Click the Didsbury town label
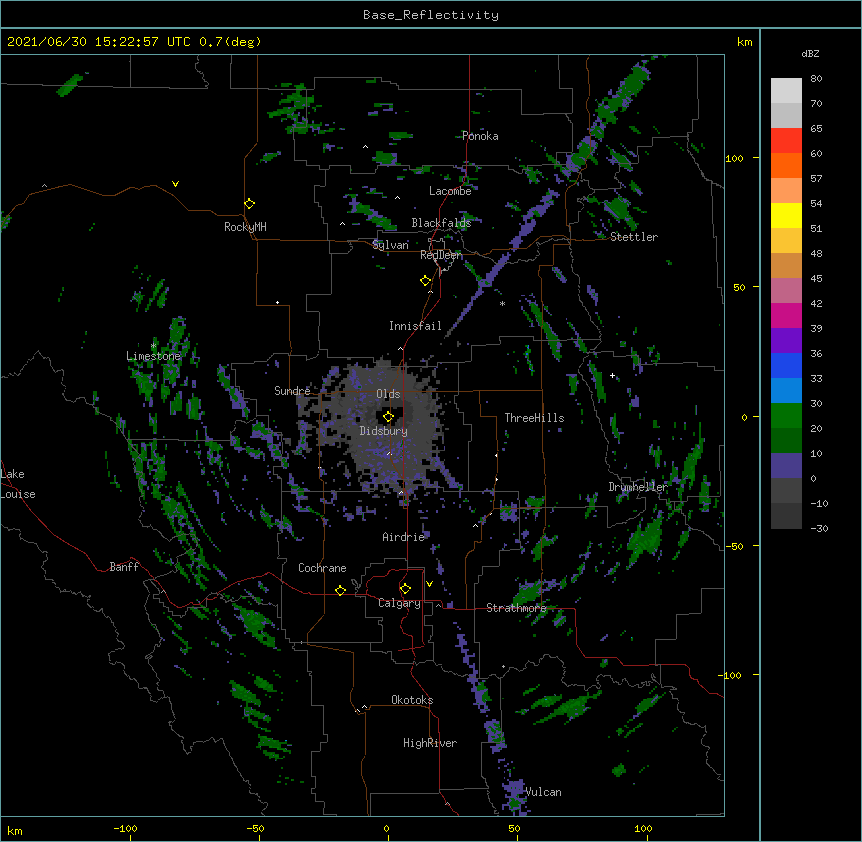The height and width of the screenshot is (842, 862). (x=384, y=431)
